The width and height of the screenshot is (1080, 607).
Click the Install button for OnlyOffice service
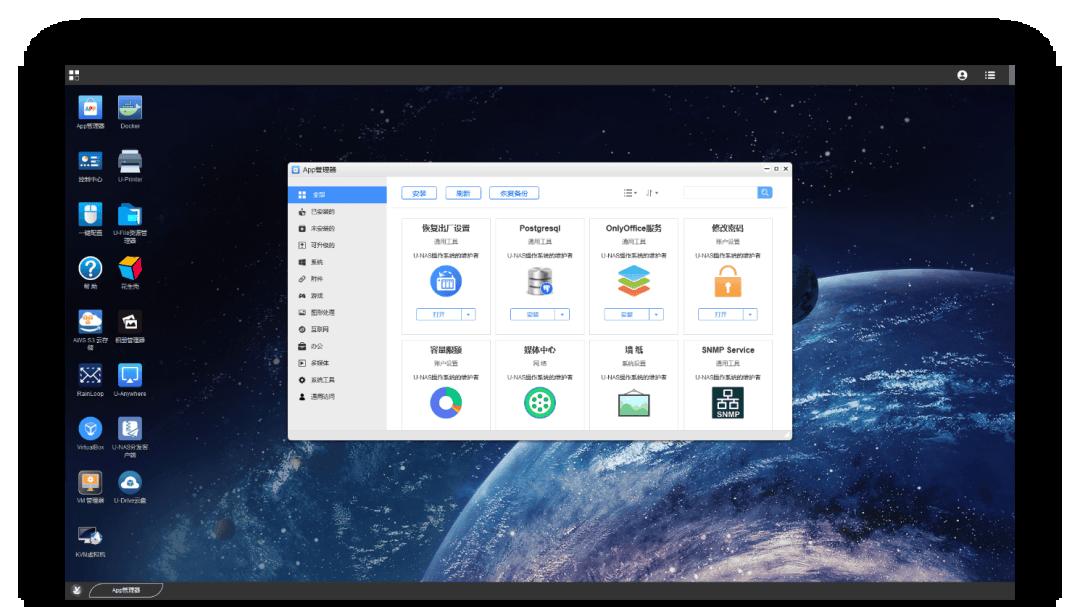click(x=627, y=315)
